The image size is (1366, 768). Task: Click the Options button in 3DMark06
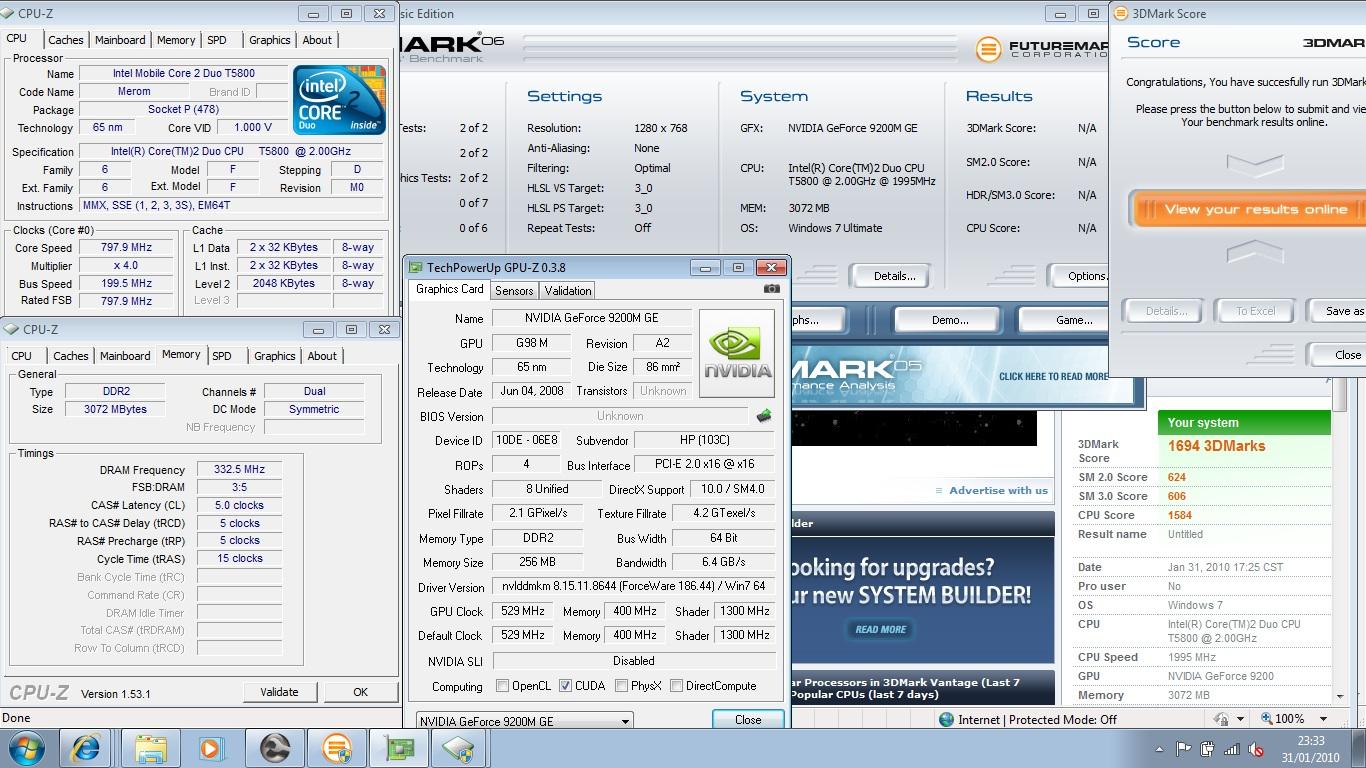[x=1080, y=276]
